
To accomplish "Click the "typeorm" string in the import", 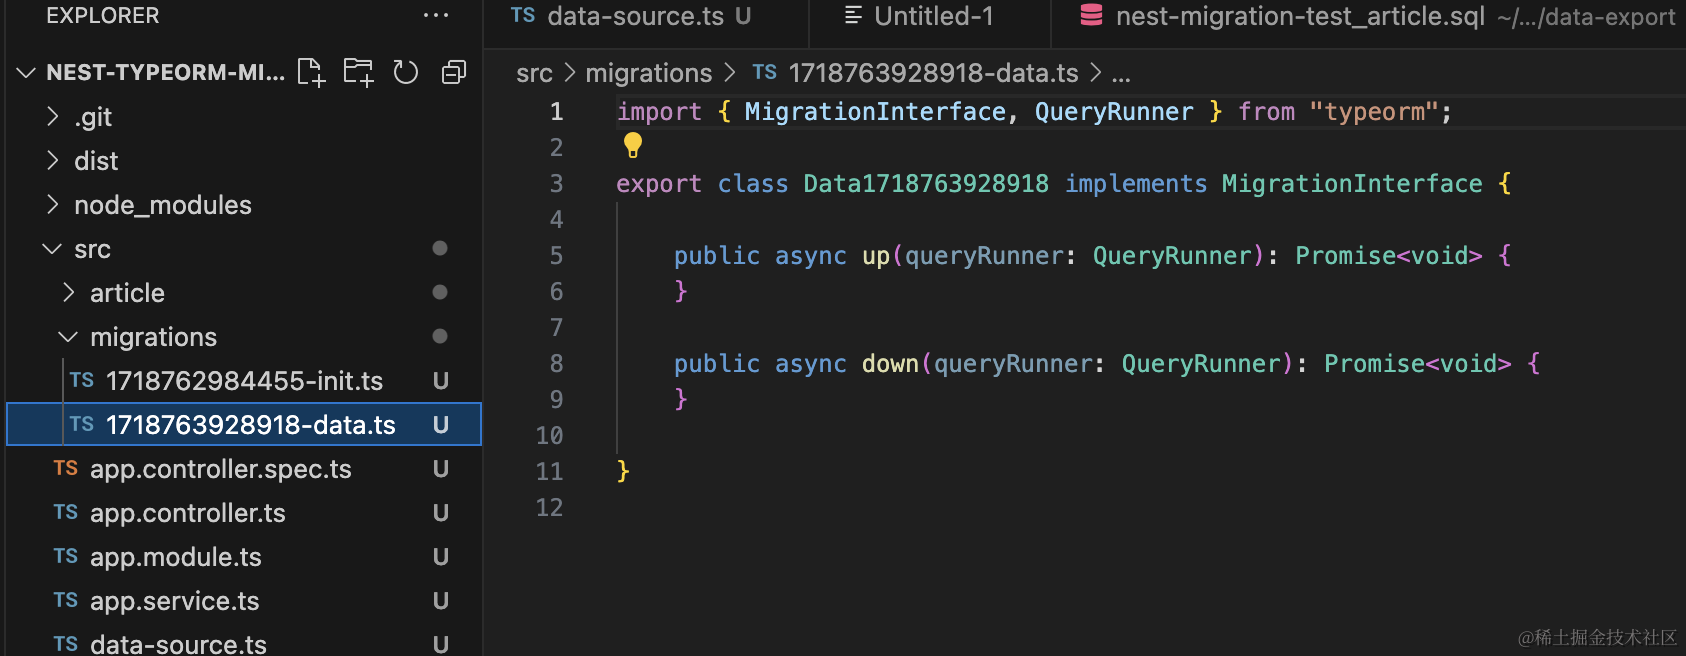I will 1374,112.
